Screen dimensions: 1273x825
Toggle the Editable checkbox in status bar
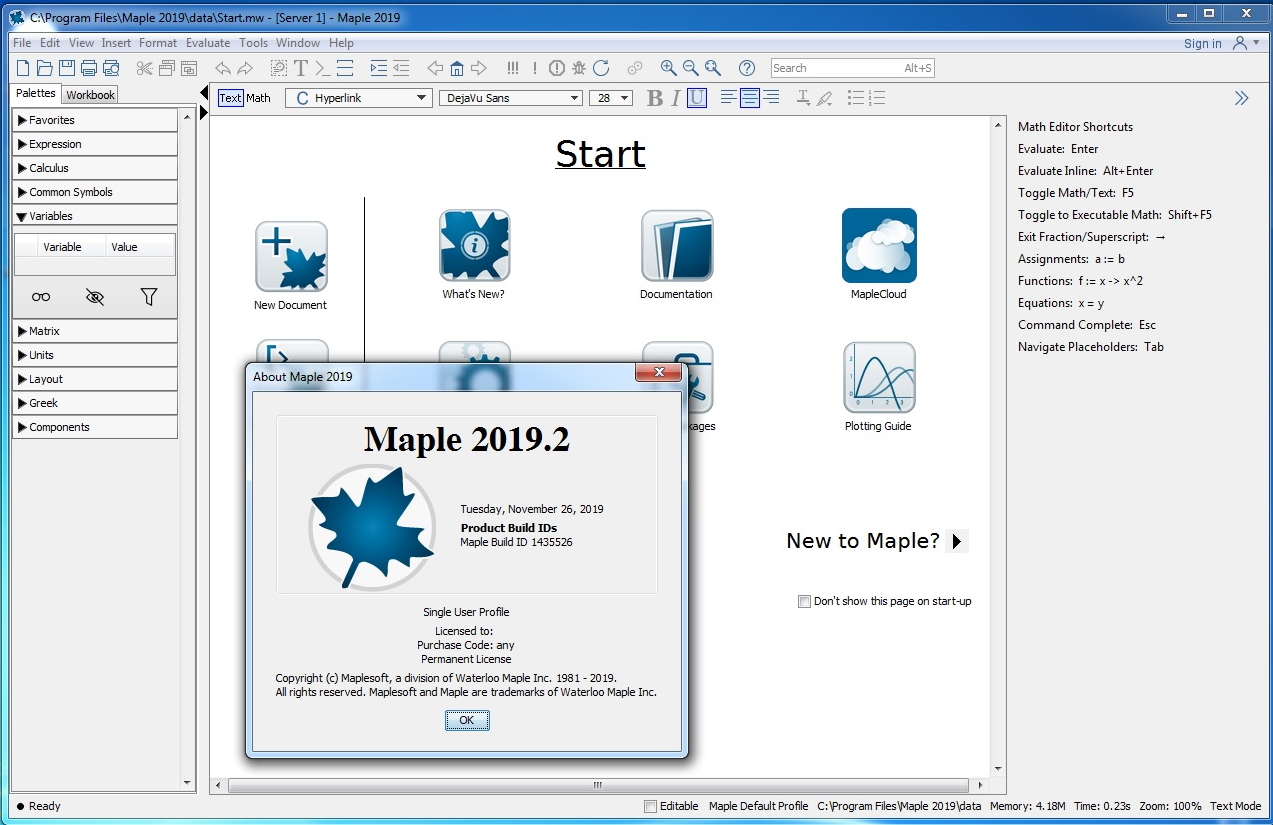point(651,806)
